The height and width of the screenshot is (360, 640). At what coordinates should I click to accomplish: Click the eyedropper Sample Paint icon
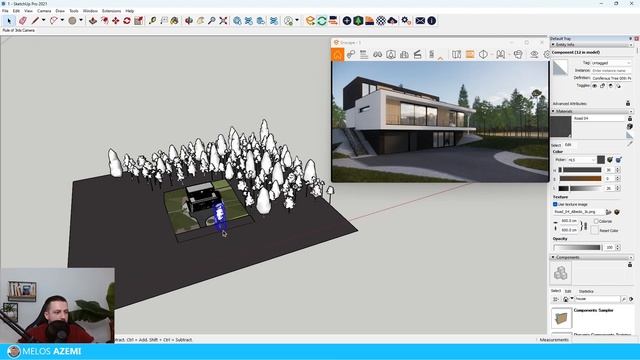pos(630,143)
